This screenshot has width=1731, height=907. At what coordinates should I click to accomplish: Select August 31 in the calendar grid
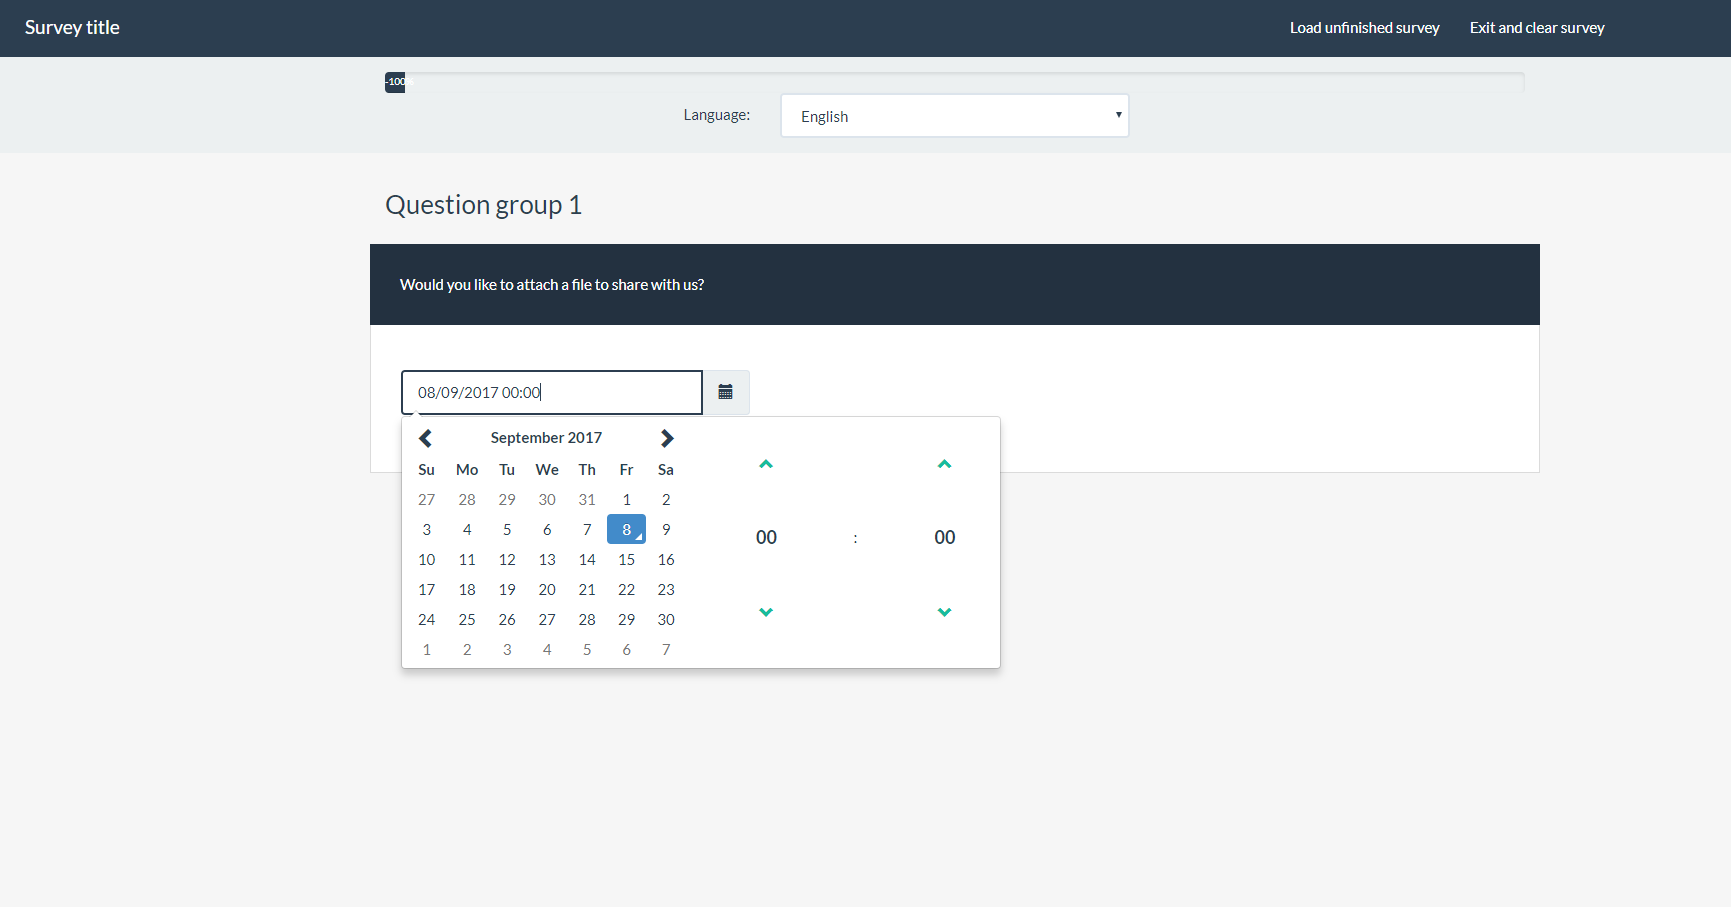tap(587, 499)
